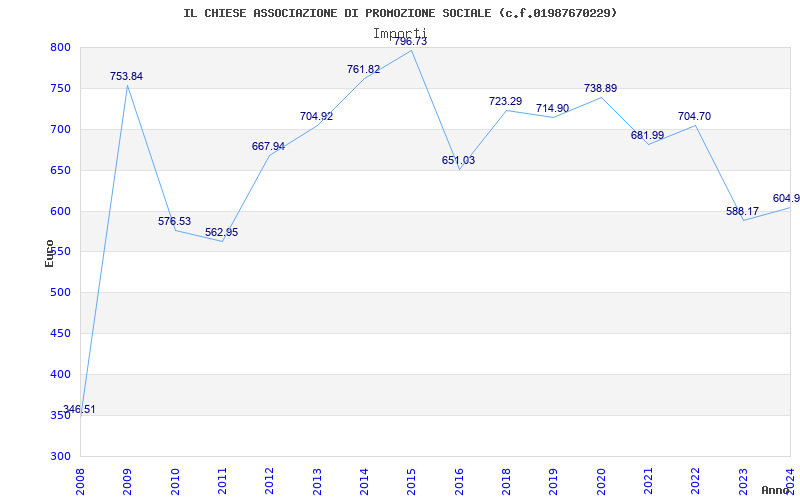Click x-axis year 2021
Screen dimensions: 800x500
pyautogui.click(x=648, y=482)
